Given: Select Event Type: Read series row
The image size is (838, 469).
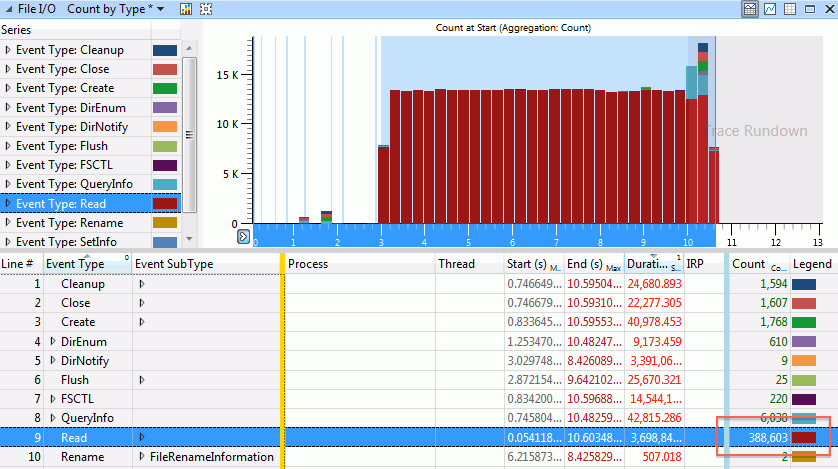Looking at the screenshot, I should coord(90,204).
